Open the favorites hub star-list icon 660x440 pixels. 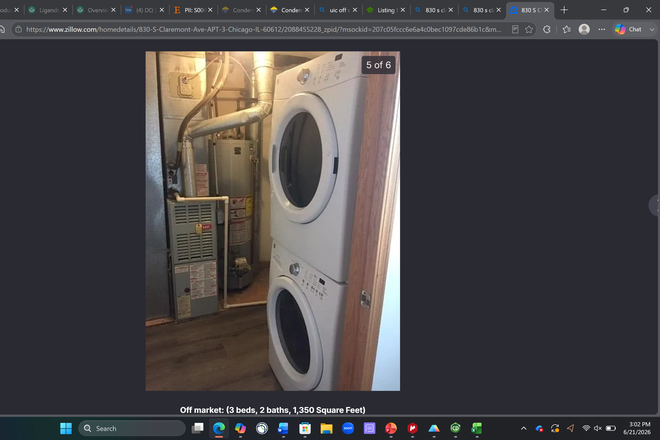coord(567,29)
